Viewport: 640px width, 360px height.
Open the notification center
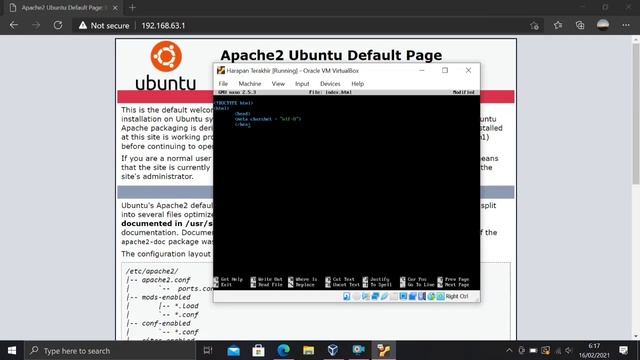point(623,351)
